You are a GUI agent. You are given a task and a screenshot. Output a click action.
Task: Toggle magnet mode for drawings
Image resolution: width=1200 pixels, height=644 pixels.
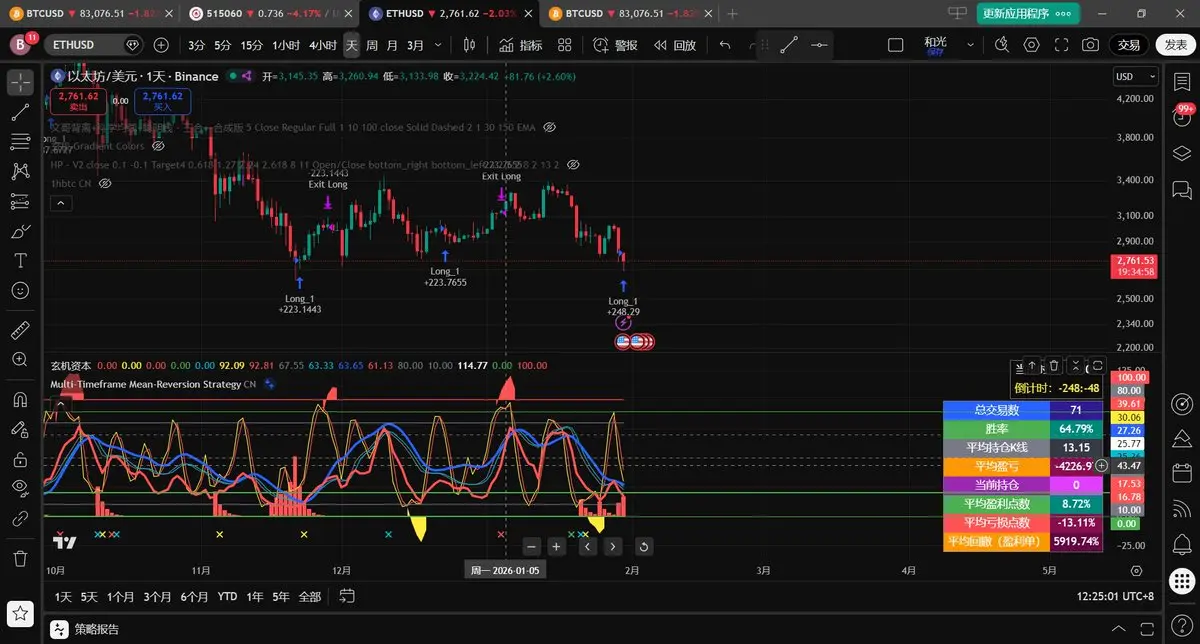(x=20, y=399)
